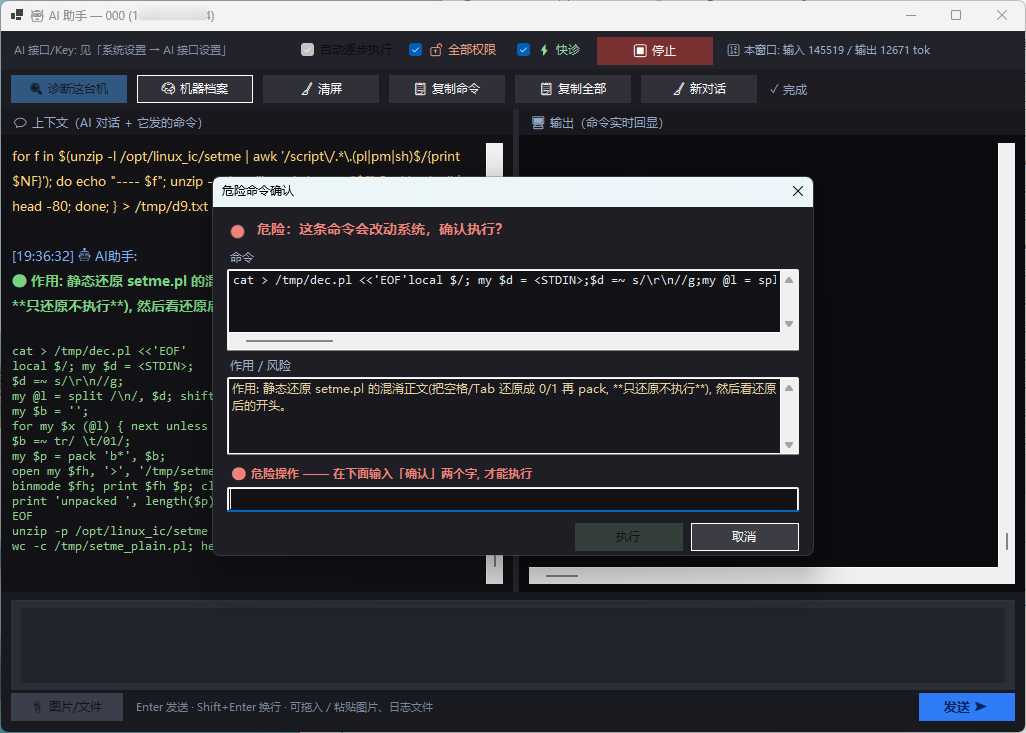Stop execution with the red 停止 button
Viewport: 1026px width, 733px height.
(x=655, y=50)
